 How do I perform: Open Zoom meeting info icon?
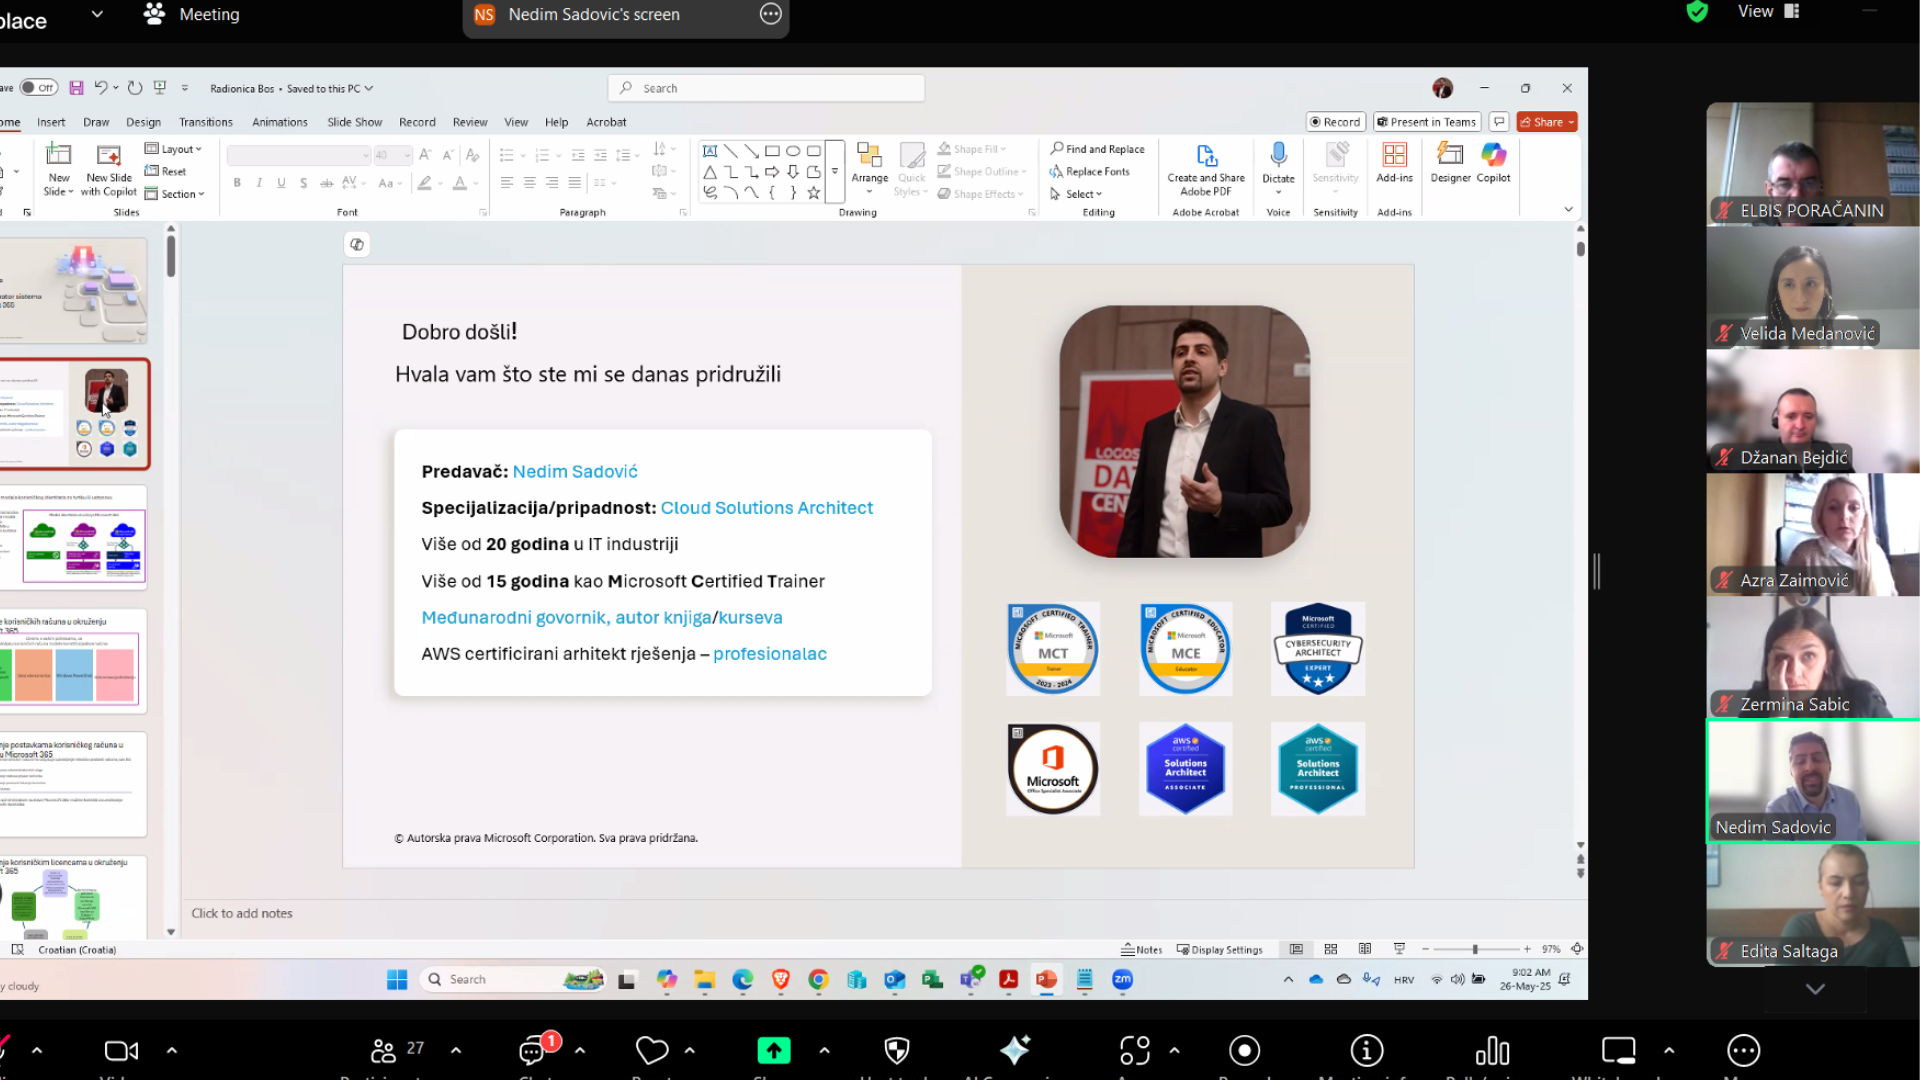1367,1050
